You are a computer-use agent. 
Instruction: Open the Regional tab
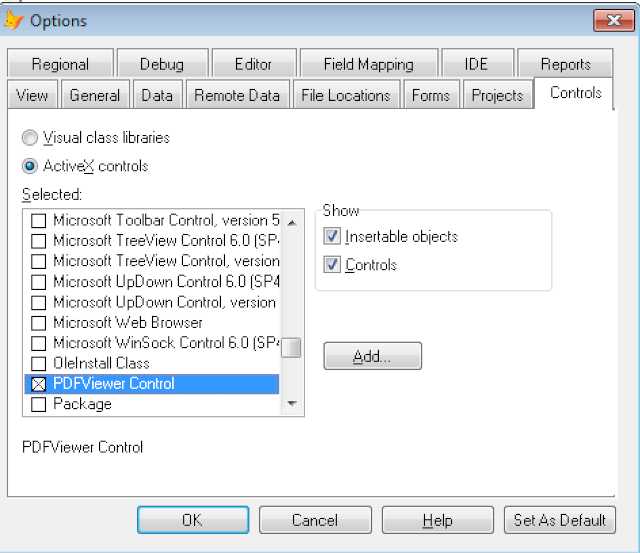tap(60, 64)
